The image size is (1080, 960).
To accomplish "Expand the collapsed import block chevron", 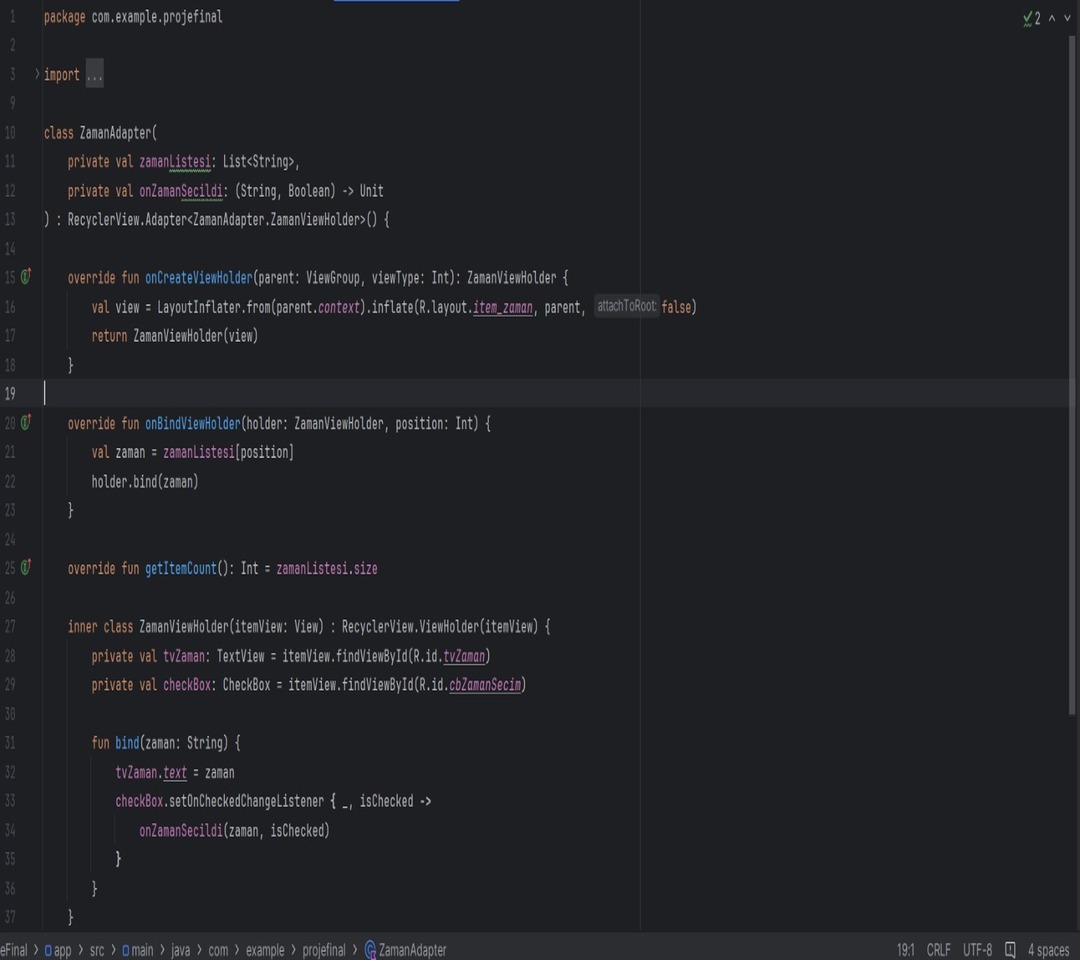I will pos(37,74).
